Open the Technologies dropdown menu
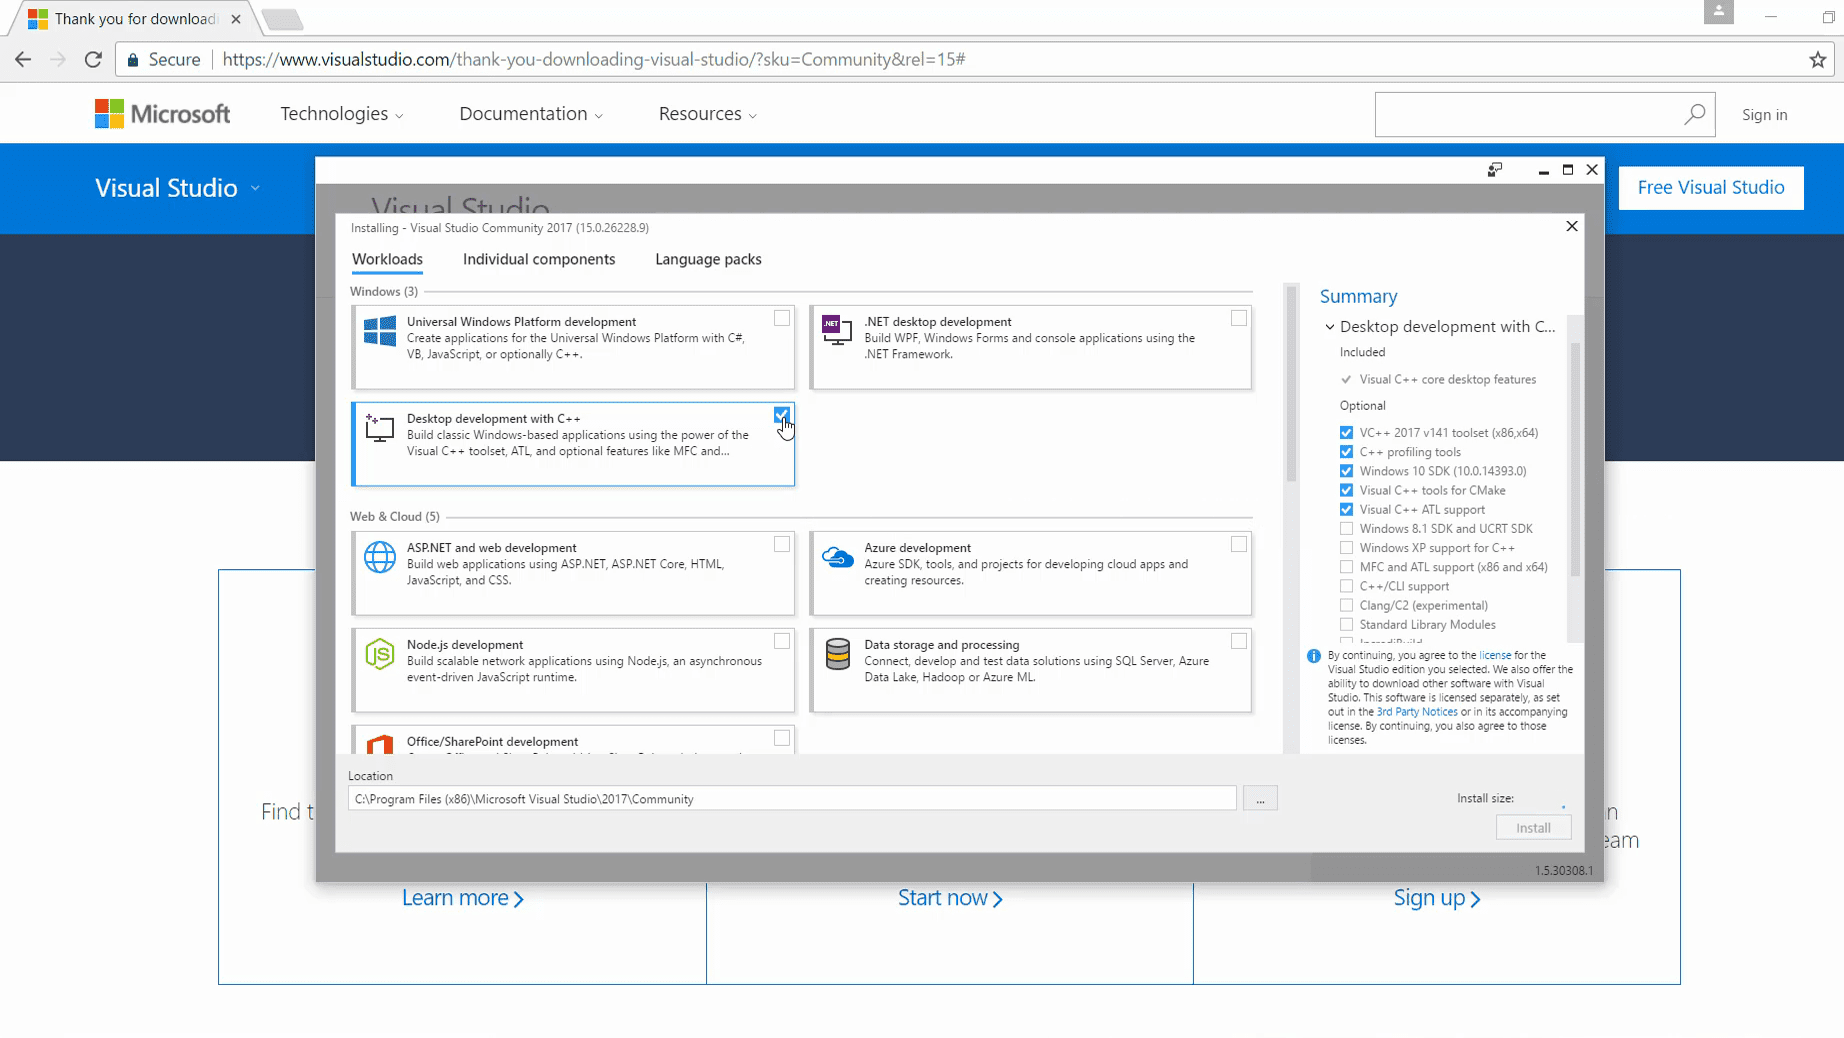This screenshot has height=1038, width=1844. point(341,114)
